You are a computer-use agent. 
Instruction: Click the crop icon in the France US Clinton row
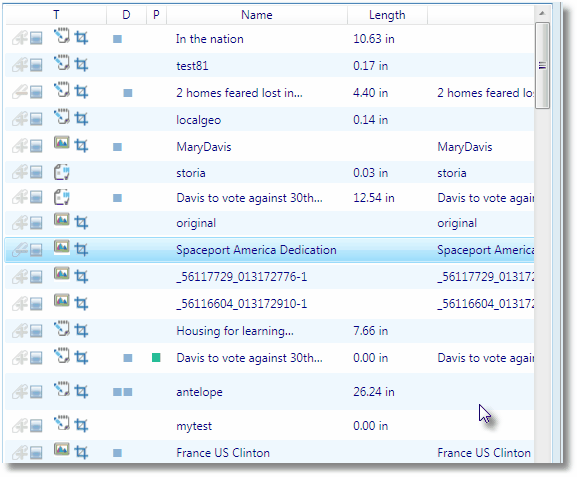81,452
